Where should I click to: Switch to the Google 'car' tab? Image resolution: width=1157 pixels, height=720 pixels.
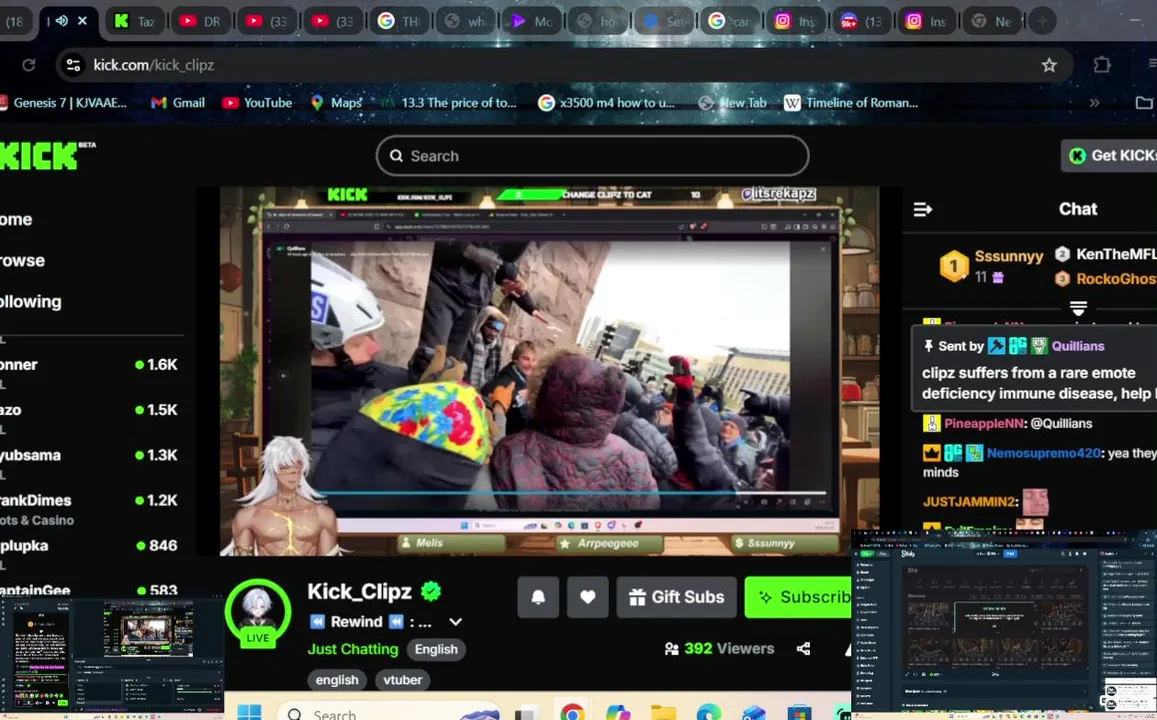729,21
